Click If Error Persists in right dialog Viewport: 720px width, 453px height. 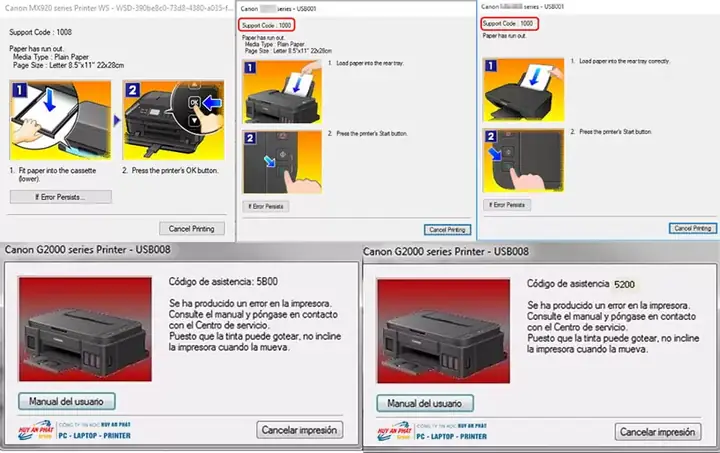pos(507,205)
